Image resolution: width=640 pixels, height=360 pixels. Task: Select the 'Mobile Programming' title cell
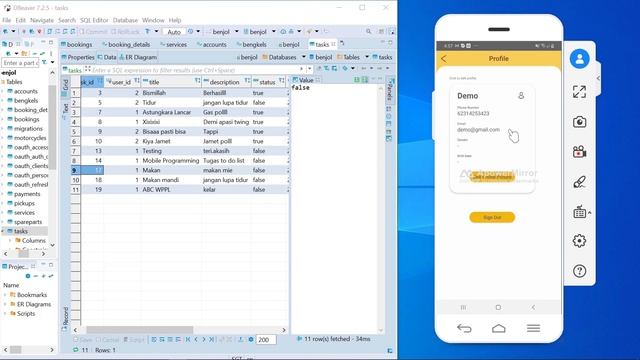(x=171, y=160)
